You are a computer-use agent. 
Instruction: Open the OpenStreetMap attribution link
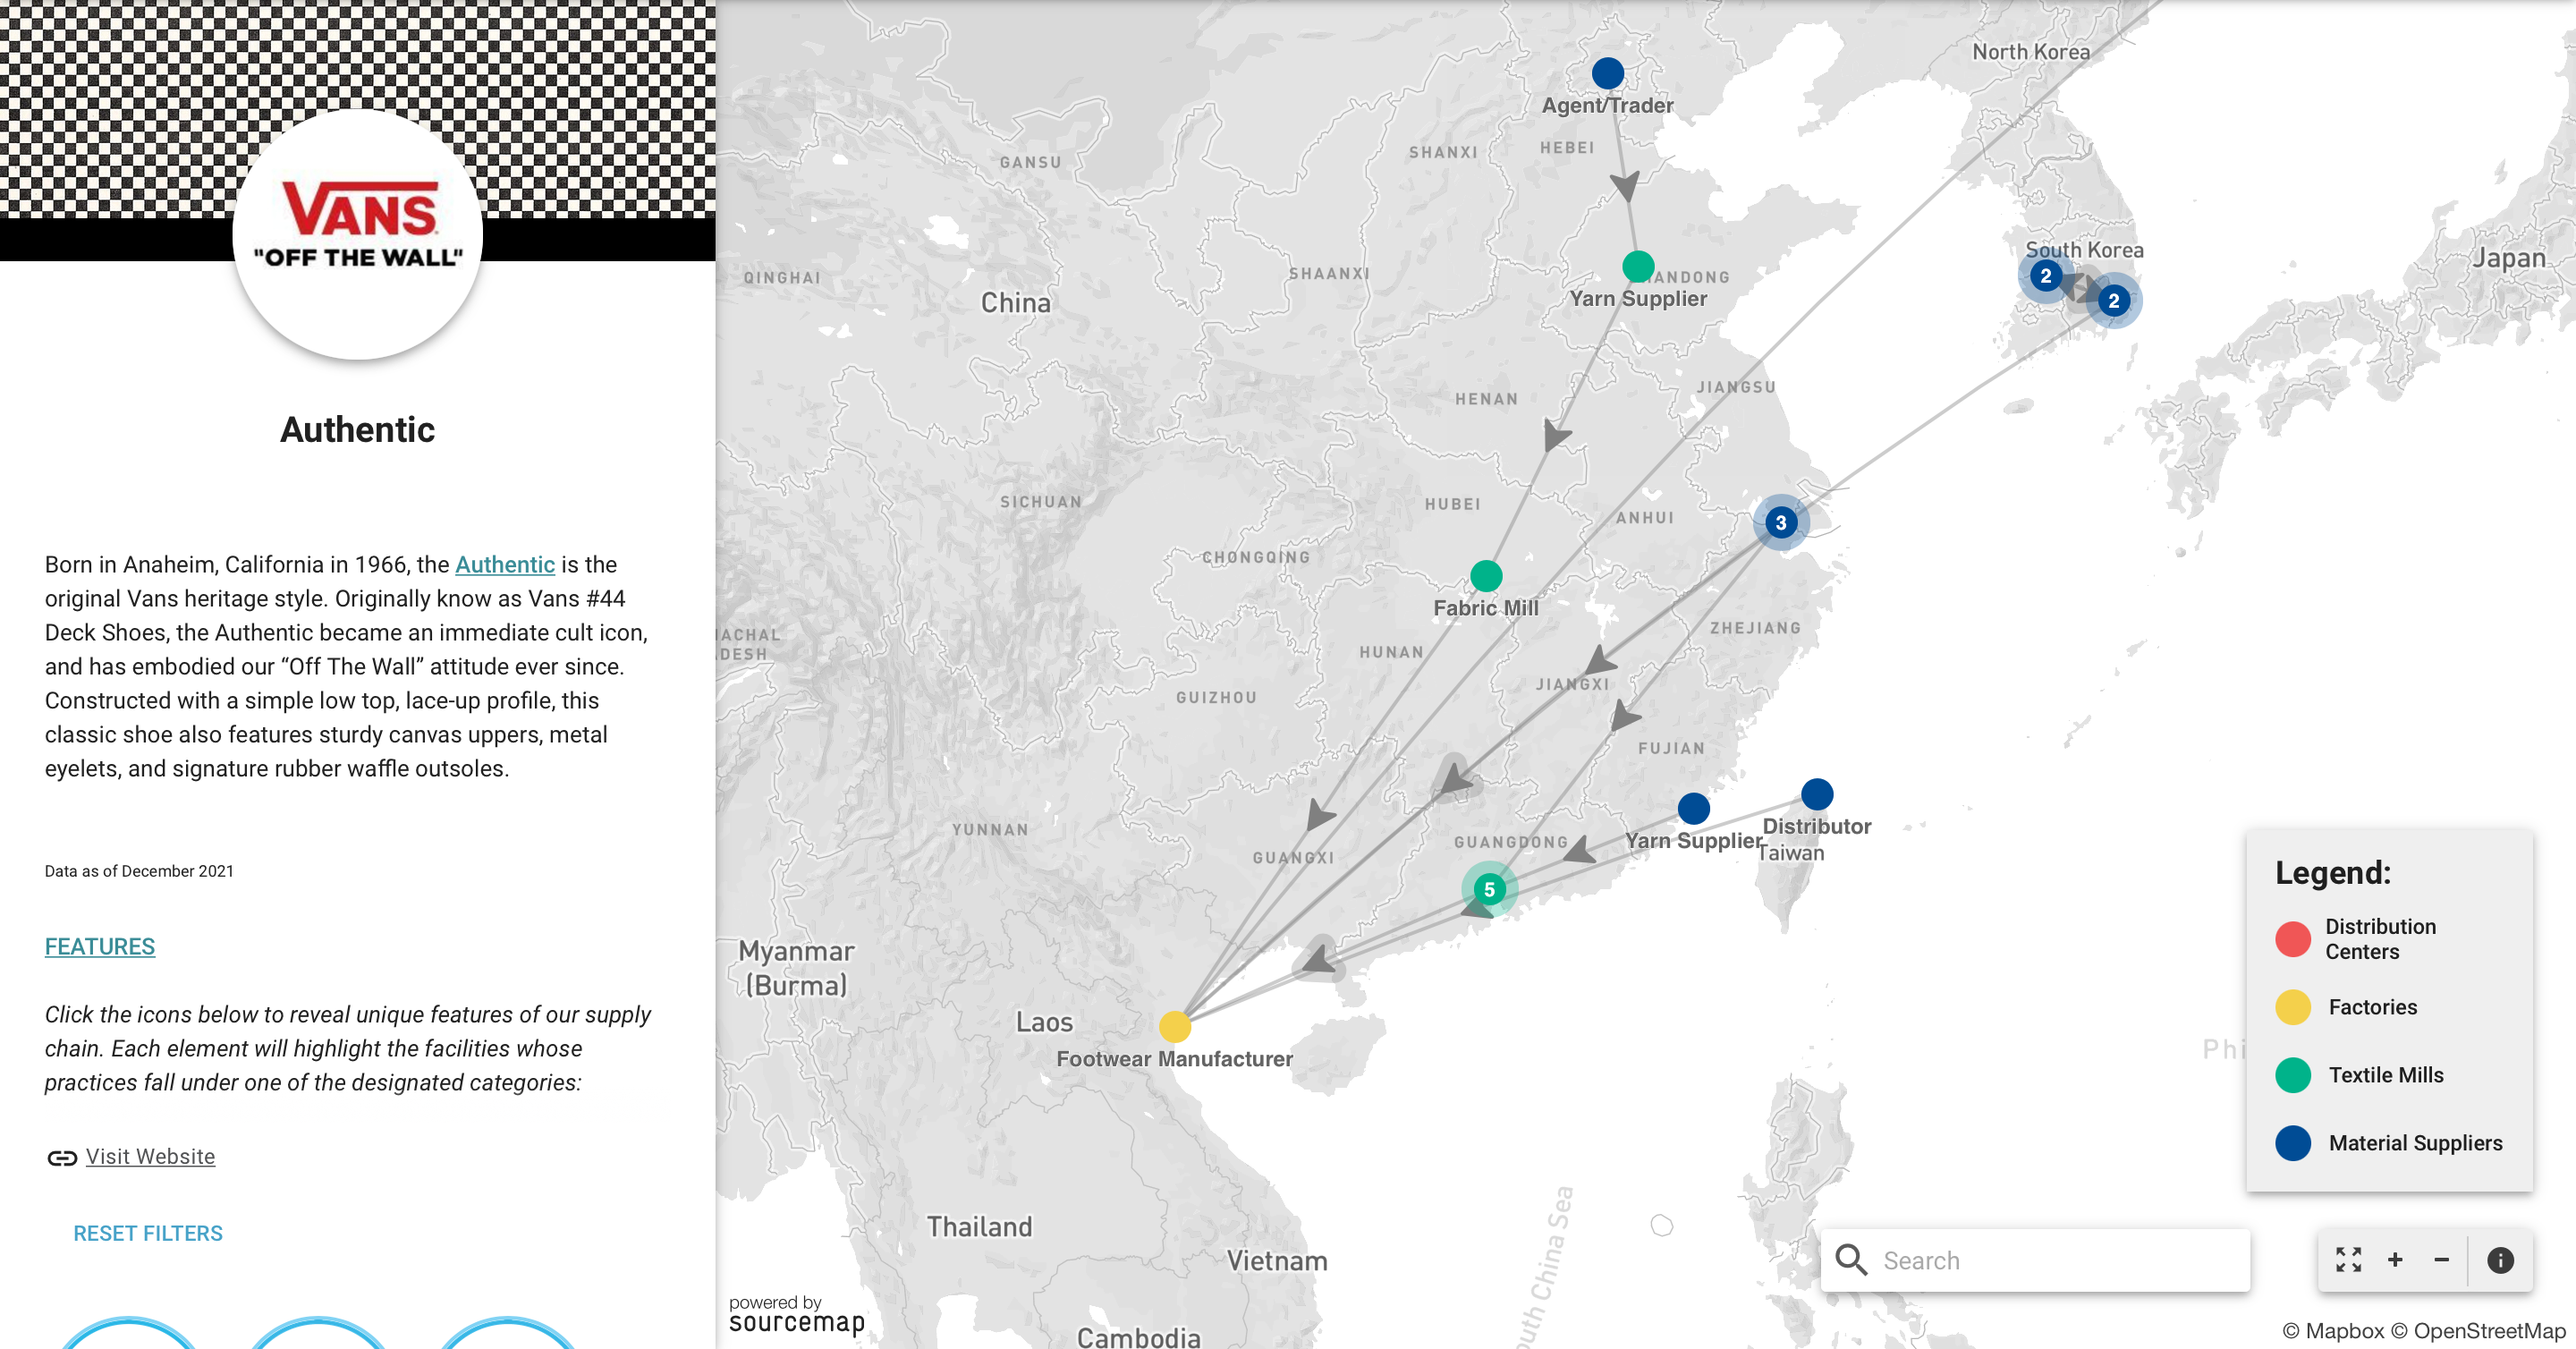[x=2478, y=1331]
